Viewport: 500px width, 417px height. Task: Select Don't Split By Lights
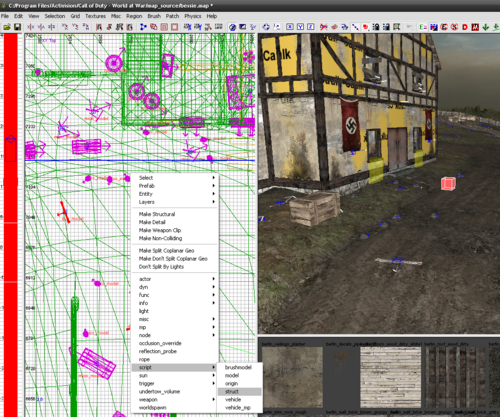pyautogui.click(x=175, y=267)
